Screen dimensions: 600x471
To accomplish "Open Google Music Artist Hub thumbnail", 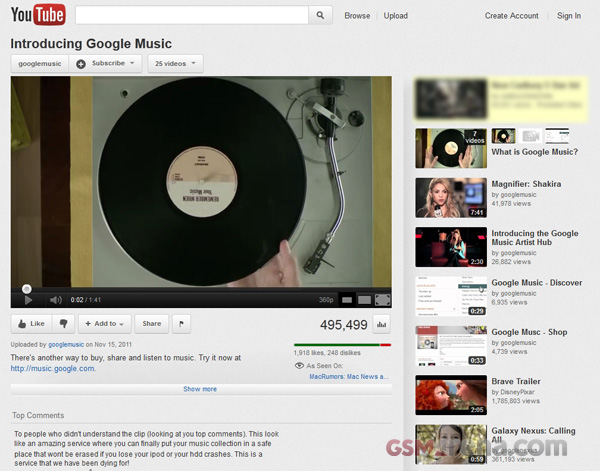I will coord(451,247).
